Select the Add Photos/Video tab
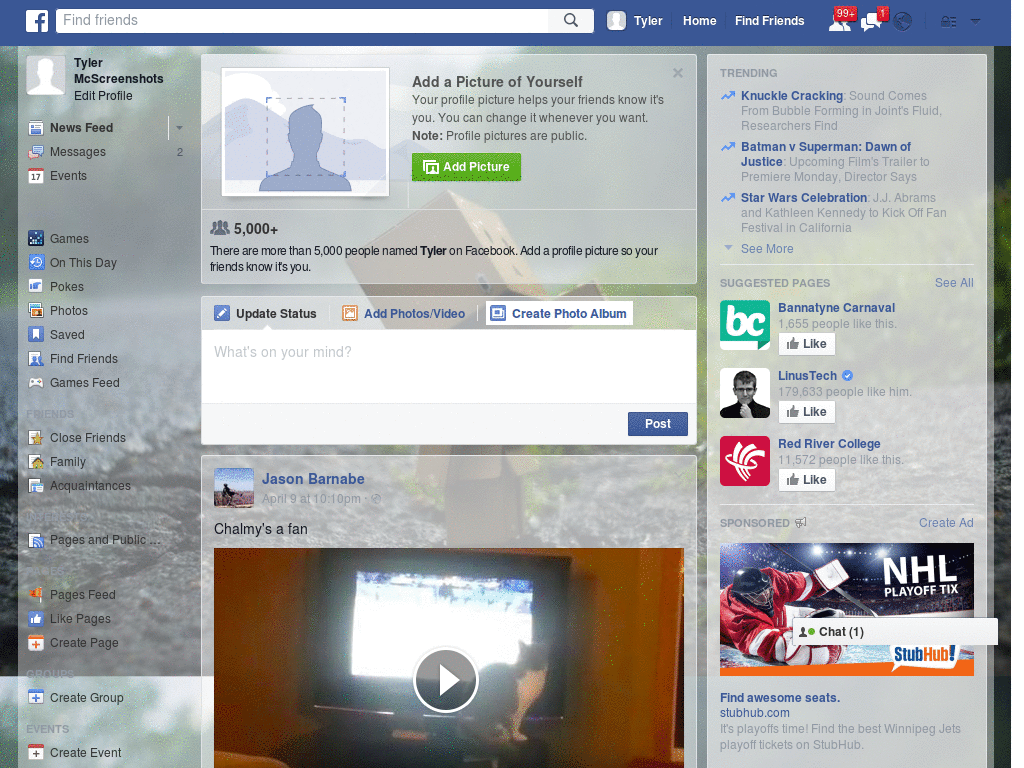 404,314
